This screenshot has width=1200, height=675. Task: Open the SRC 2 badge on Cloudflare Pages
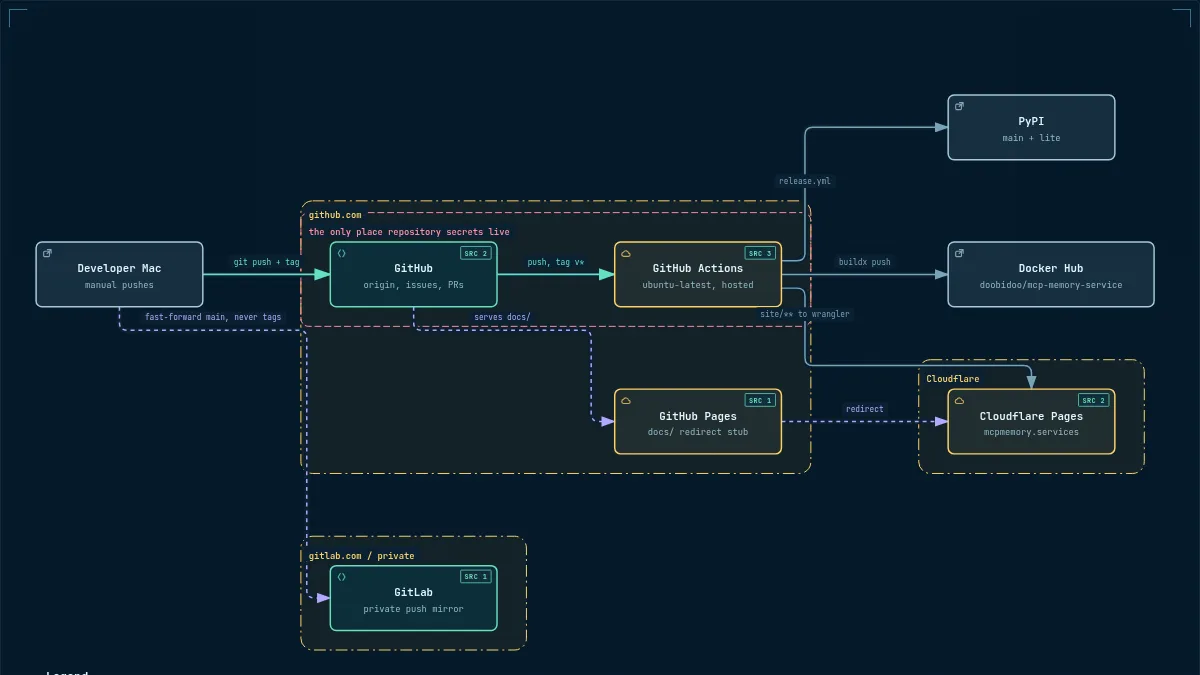pyautogui.click(x=1094, y=400)
